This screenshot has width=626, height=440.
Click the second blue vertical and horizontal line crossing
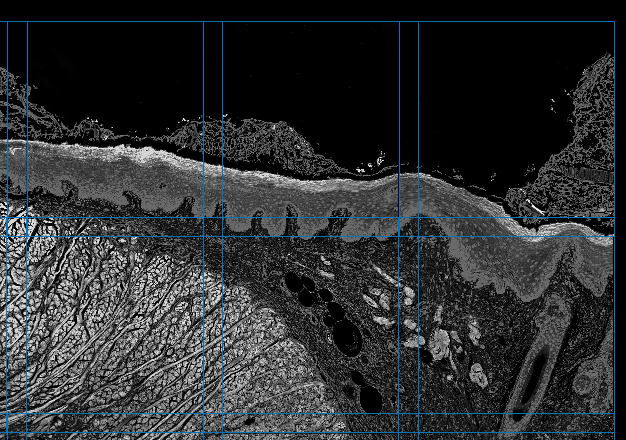(x=418, y=237)
